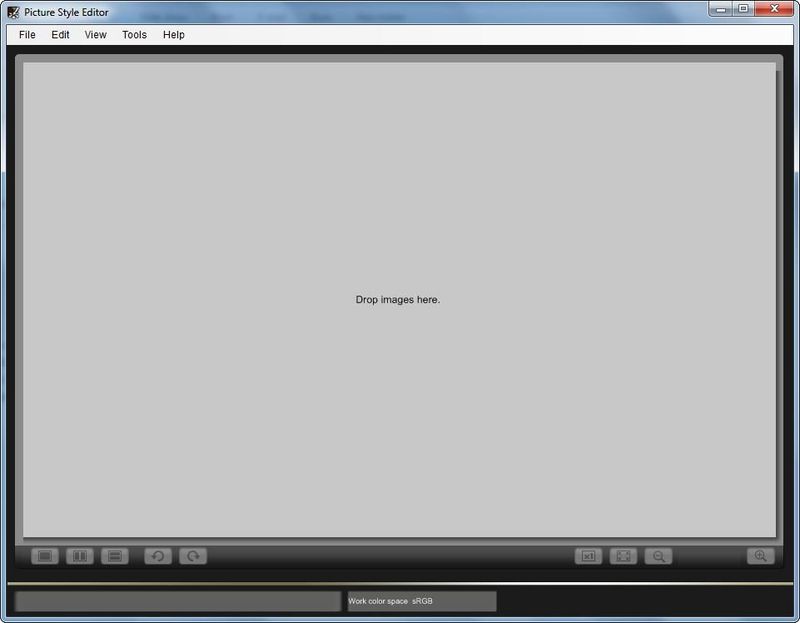Viewport: 800px width, 623px height.
Task: Click the empty status box at bottom left
Action: tap(178, 601)
